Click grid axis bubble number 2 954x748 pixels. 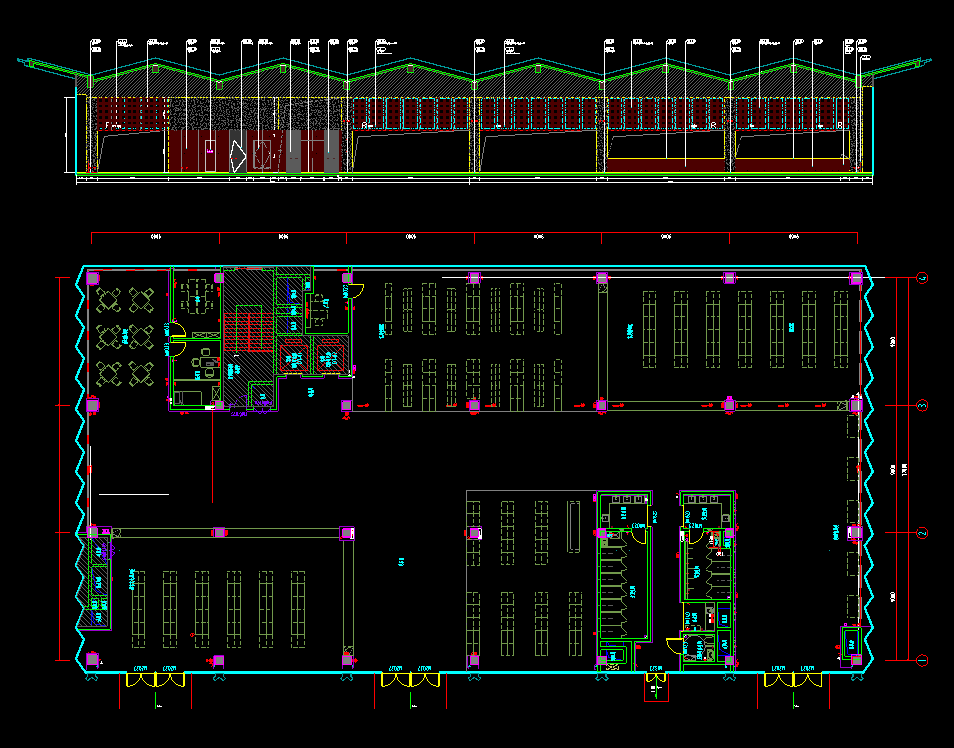pyautogui.click(x=923, y=532)
